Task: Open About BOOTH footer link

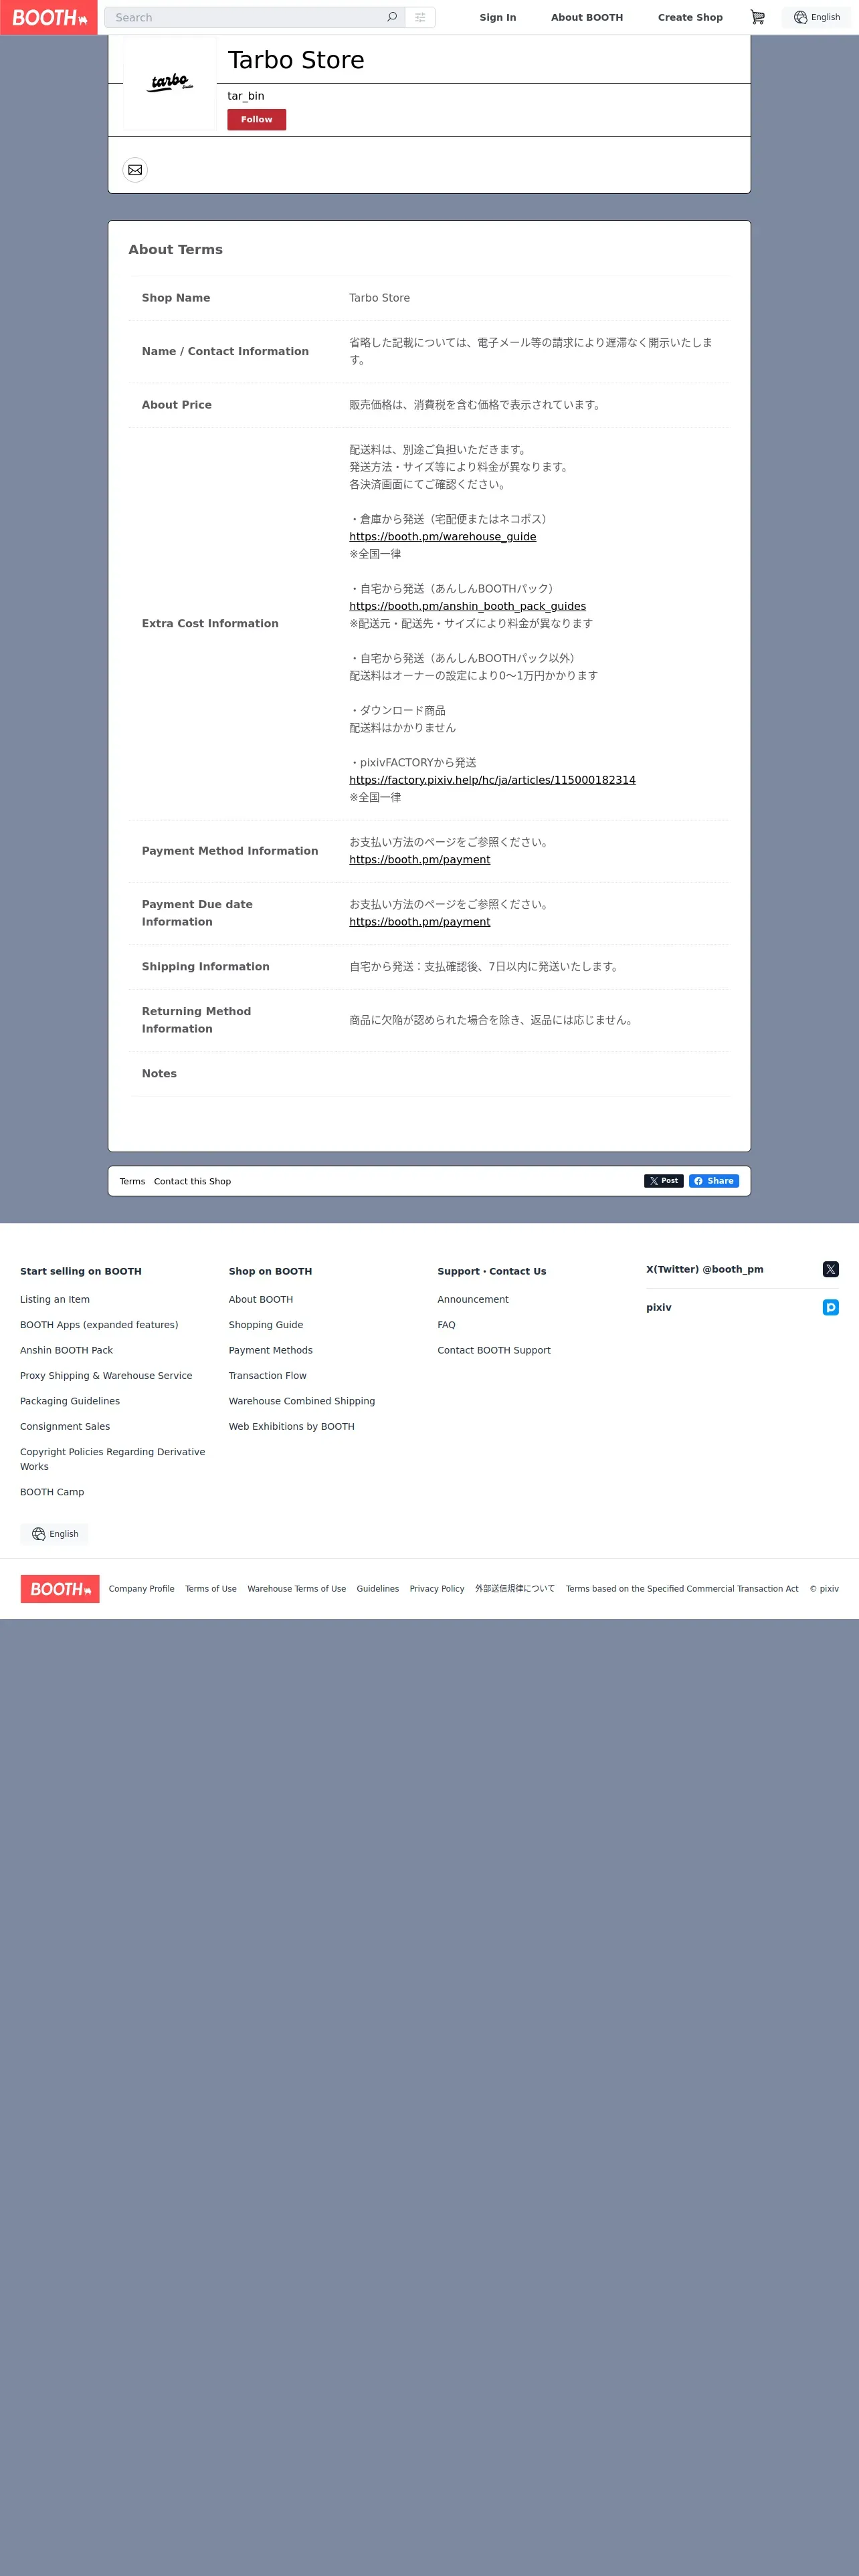Action: tap(261, 1299)
